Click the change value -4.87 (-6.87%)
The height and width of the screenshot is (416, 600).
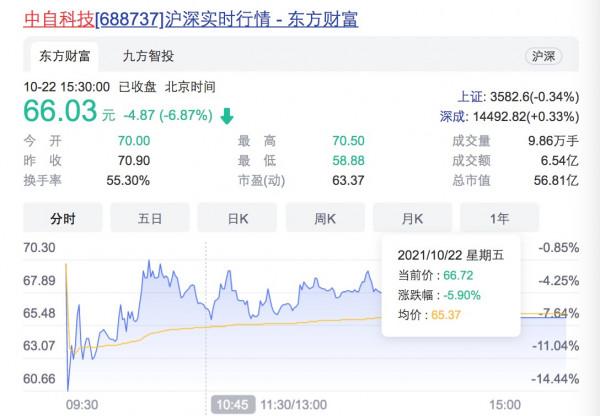pos(168,115)
